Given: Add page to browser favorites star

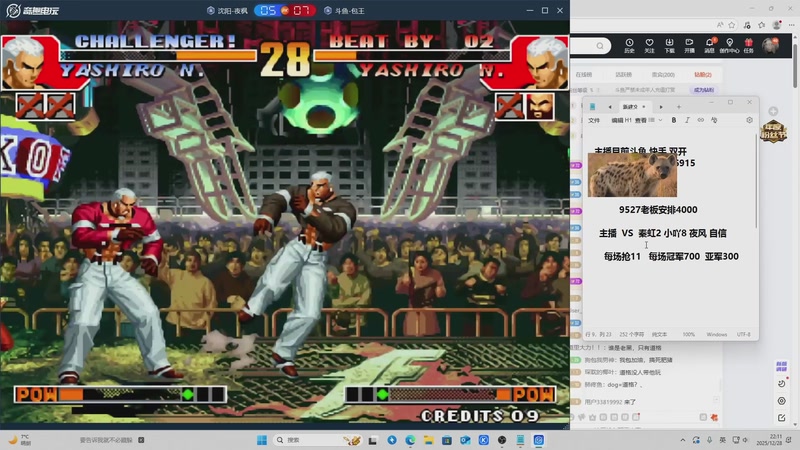Looking at the screenshot, I should click(732, 24).
